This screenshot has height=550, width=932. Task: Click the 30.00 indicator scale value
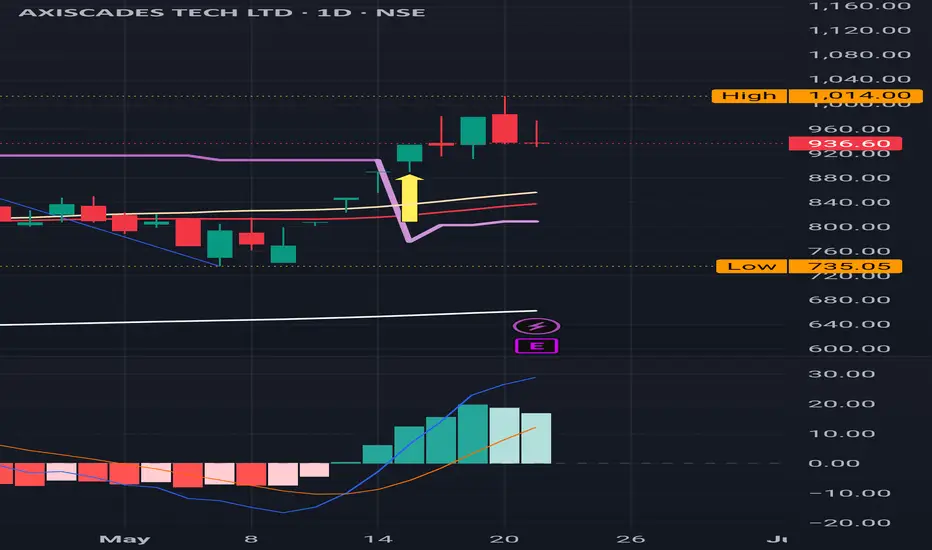coord(842,374)
